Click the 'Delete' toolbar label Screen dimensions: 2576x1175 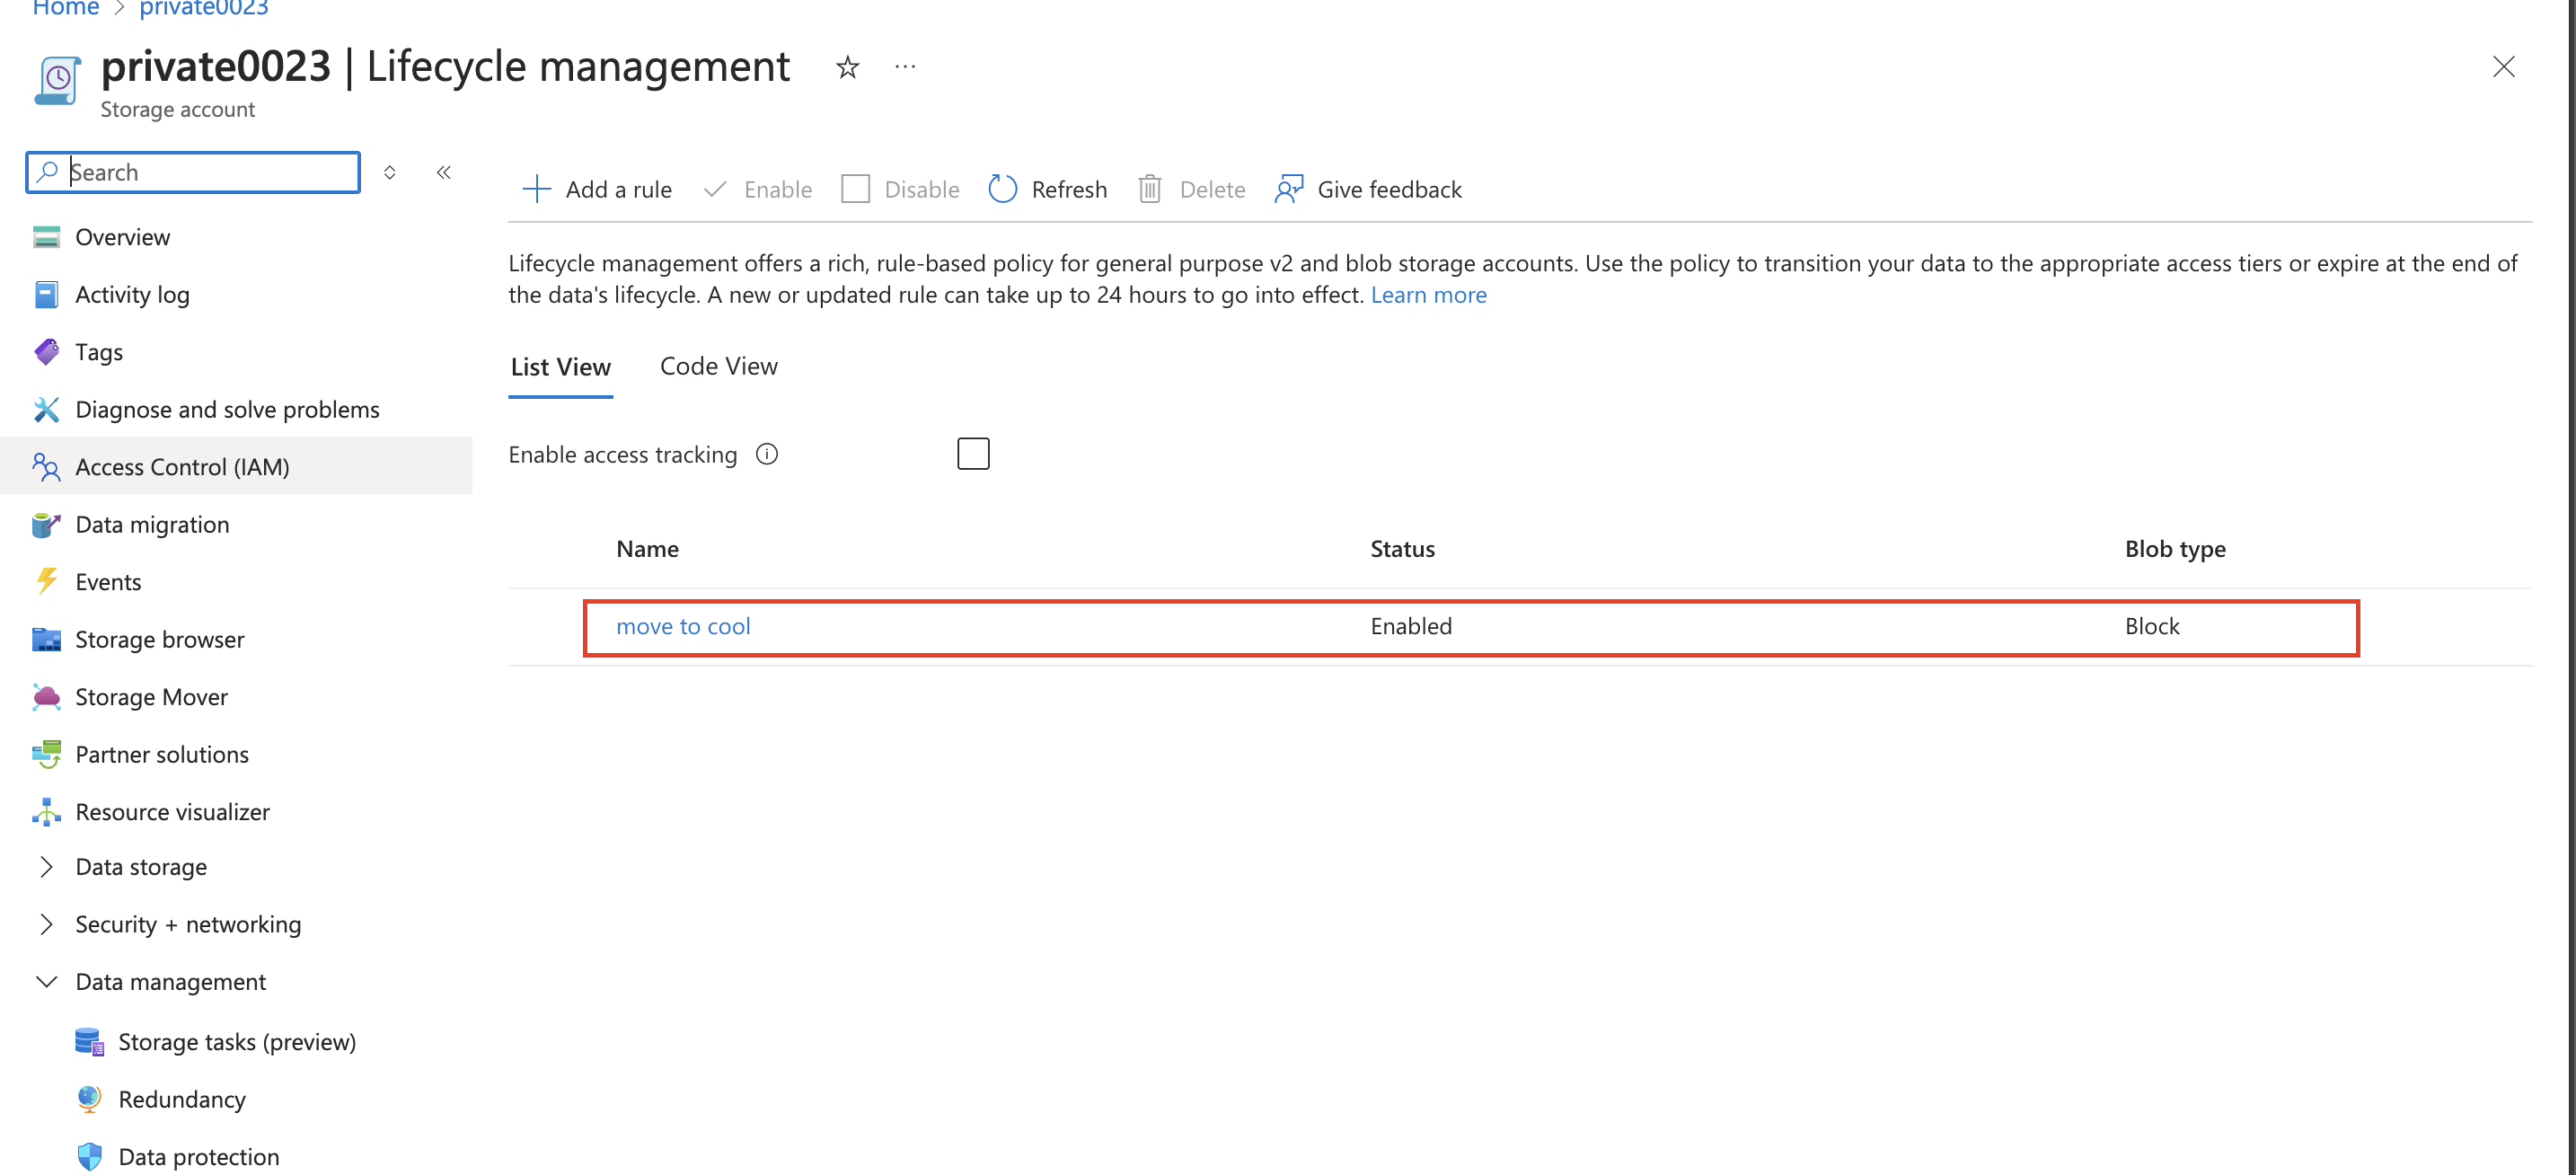tap(1212, 189)
